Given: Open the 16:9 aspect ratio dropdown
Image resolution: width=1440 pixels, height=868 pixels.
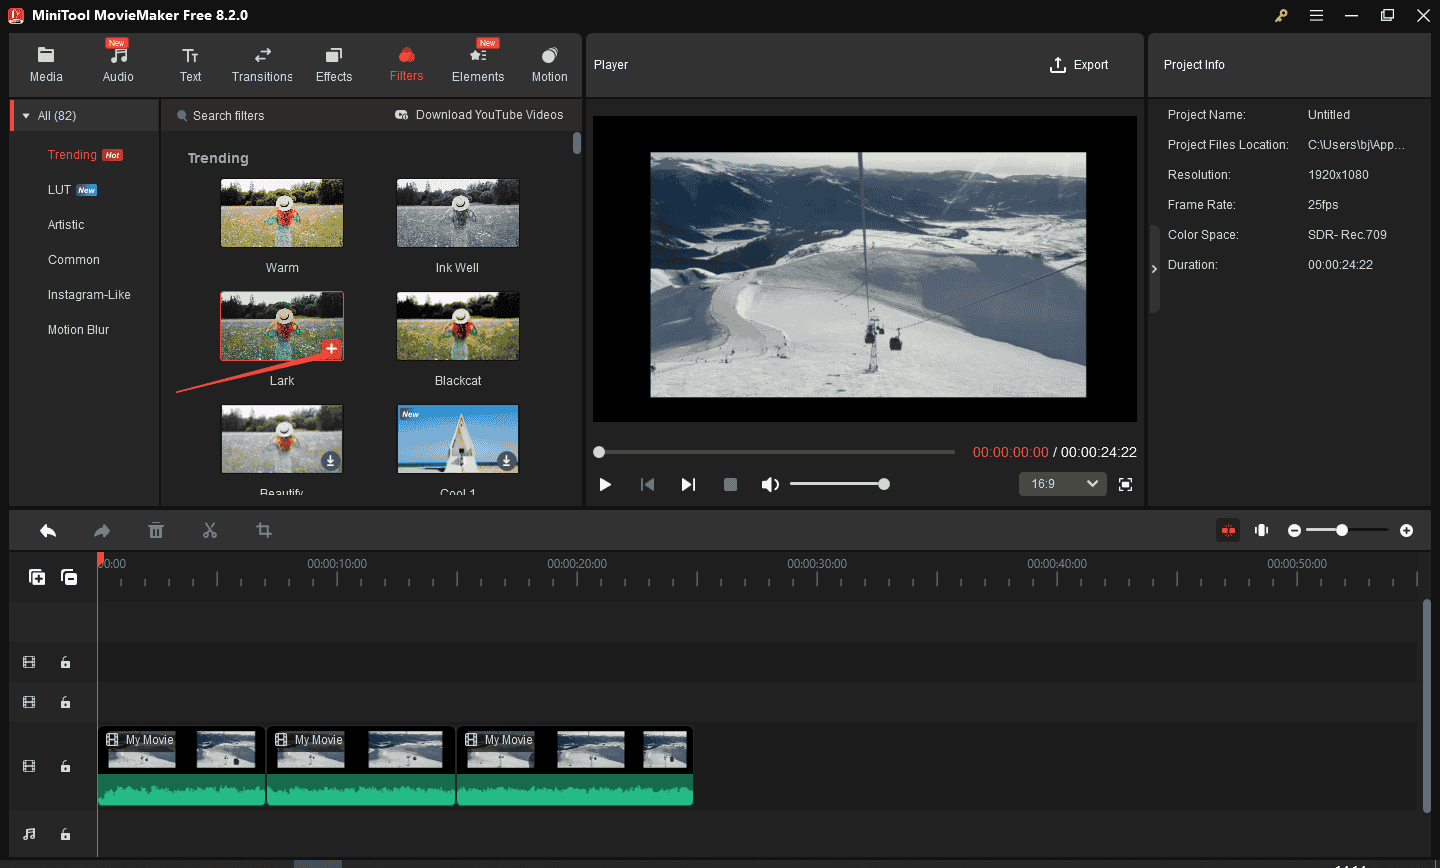Looking at the screenshot, I should point(1063,484).
